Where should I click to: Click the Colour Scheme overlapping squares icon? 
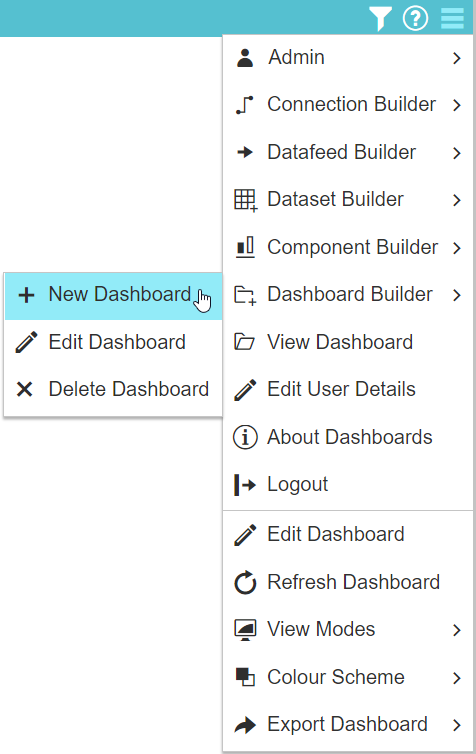(245, 677)
